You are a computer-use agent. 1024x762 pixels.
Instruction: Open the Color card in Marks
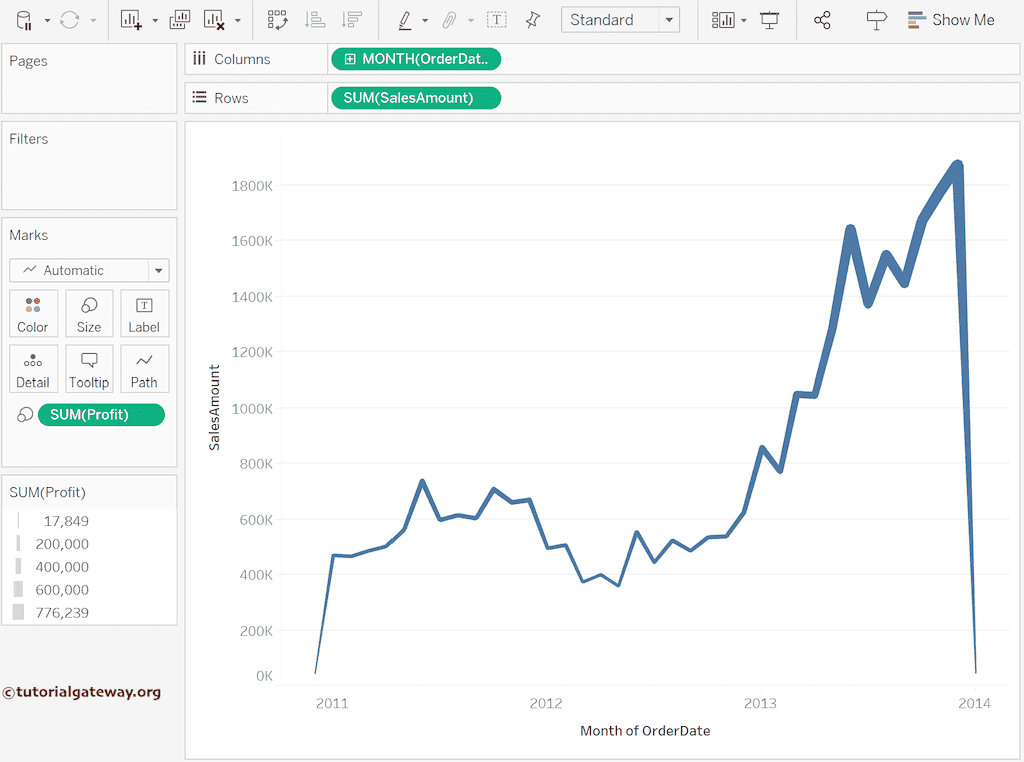(33, 314)
